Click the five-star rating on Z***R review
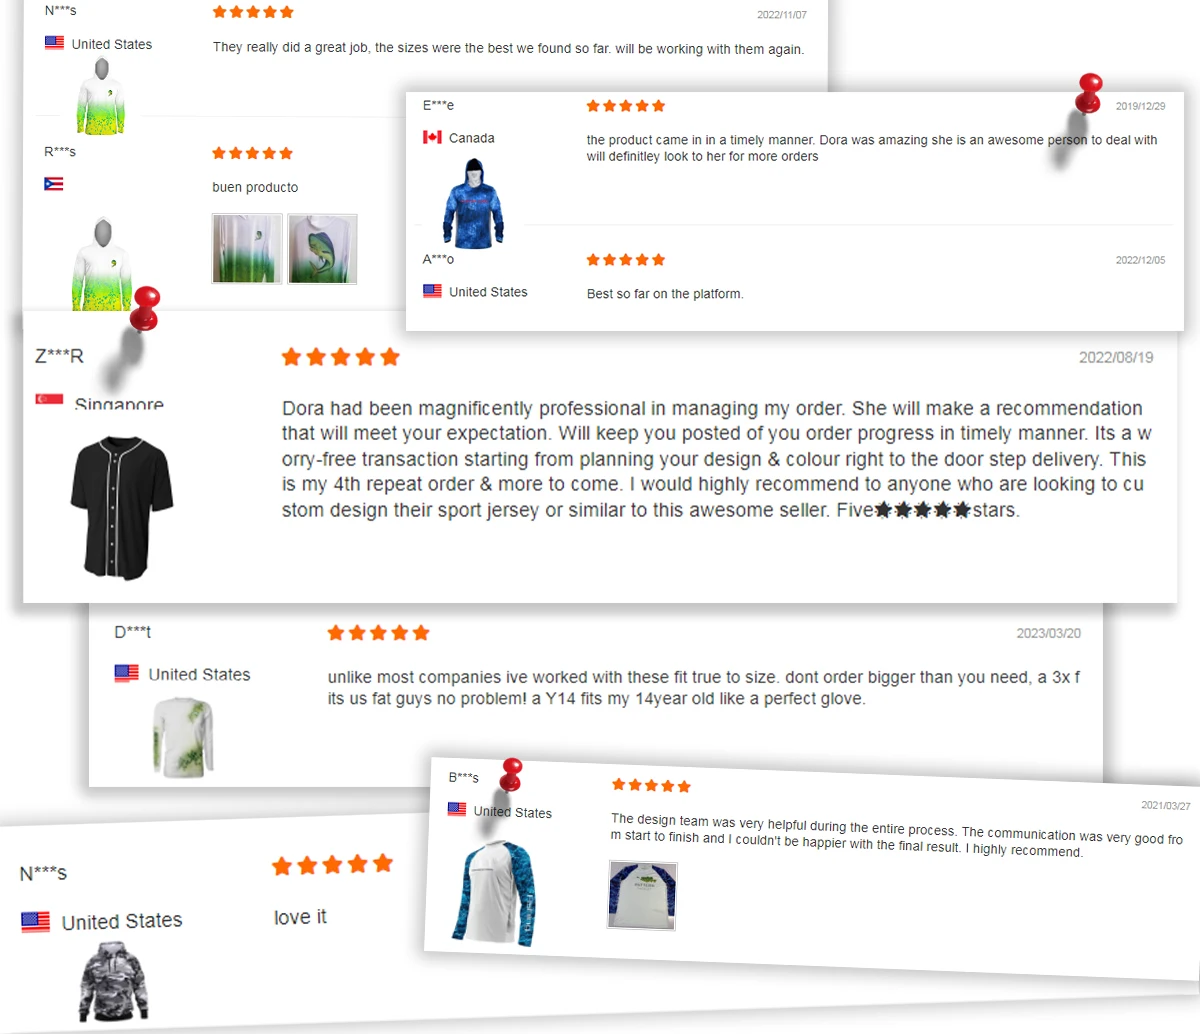The width and height of the screenshot is (1200, 1034). click(340, 357)
